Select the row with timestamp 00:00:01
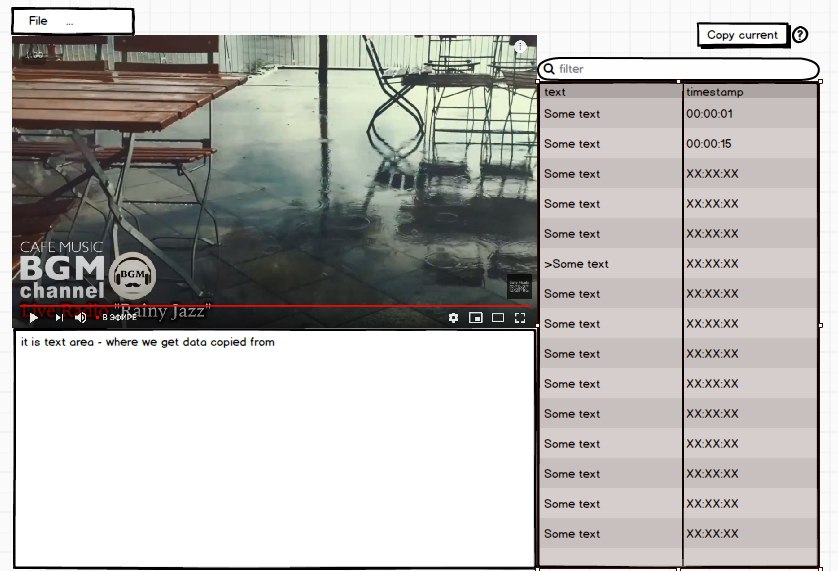The image size is (838, 571). (679, 113)
